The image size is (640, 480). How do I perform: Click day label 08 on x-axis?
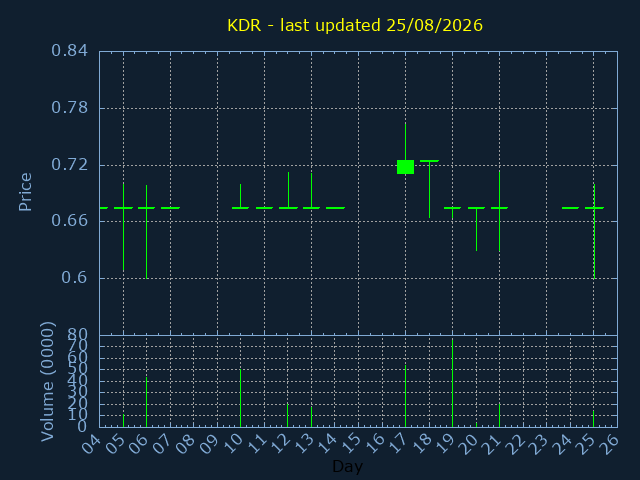(185, 444)
